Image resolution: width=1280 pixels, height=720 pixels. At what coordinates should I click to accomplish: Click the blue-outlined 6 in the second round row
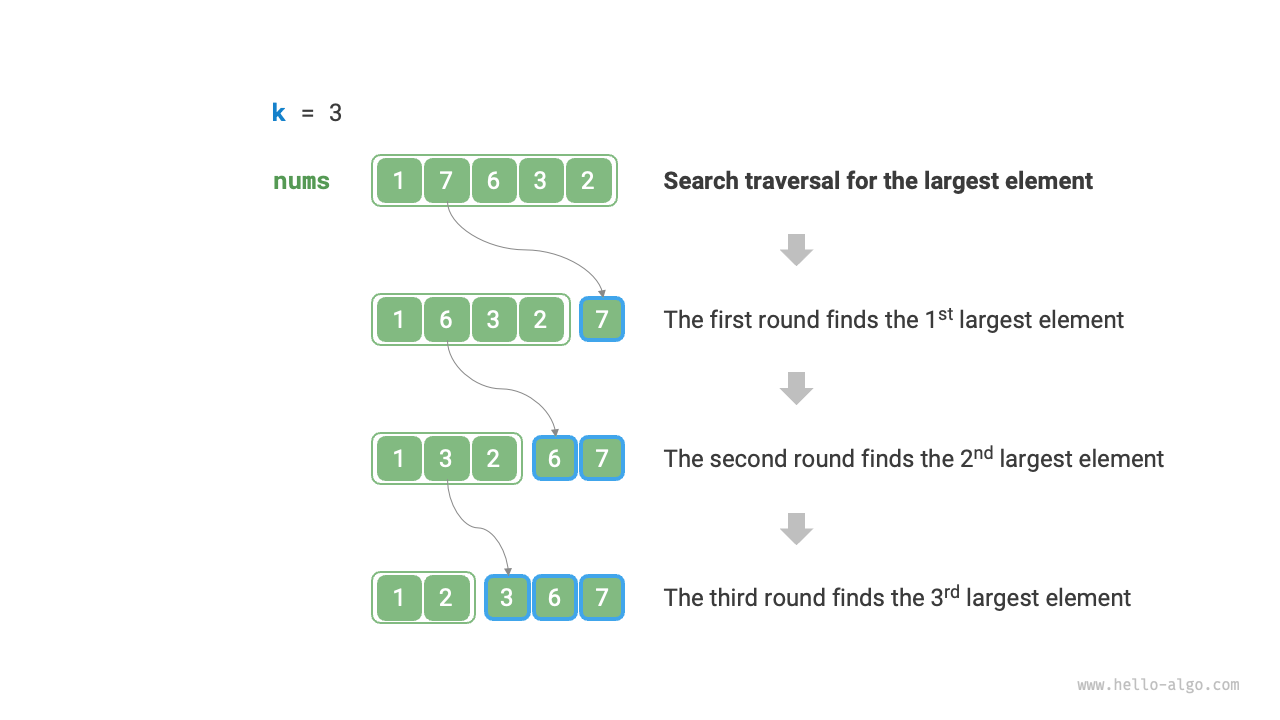point(555,459)
